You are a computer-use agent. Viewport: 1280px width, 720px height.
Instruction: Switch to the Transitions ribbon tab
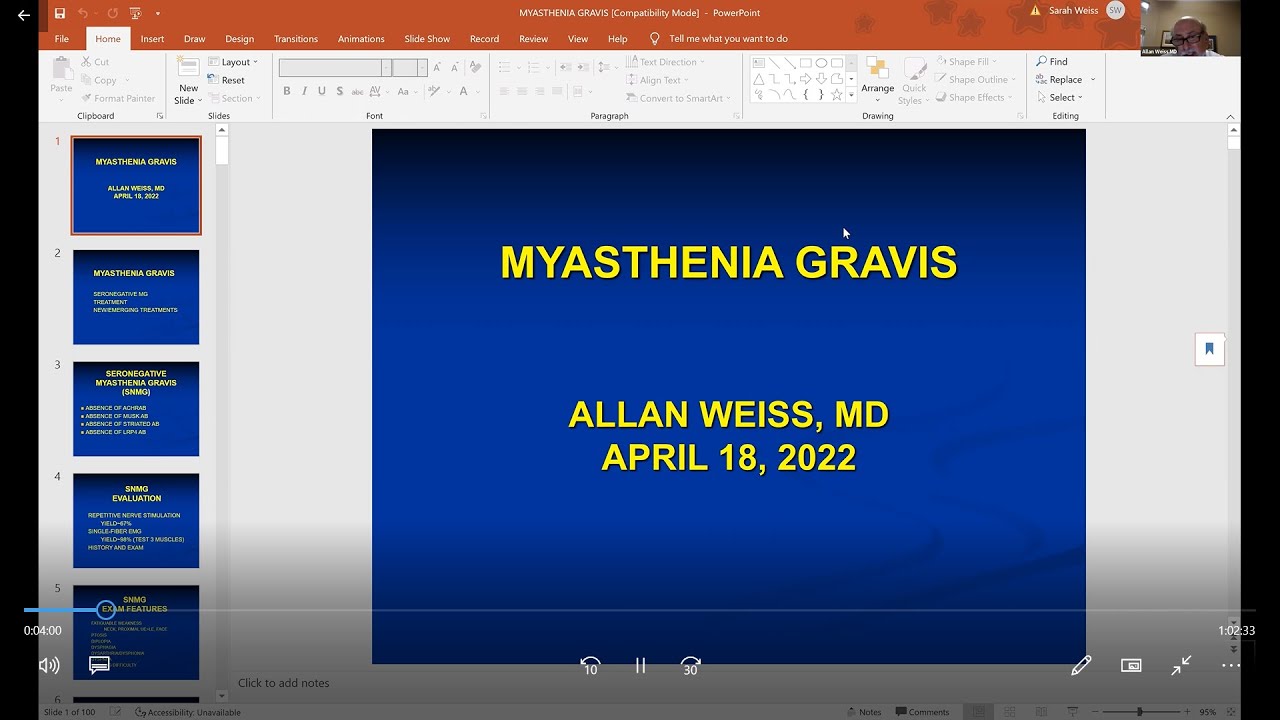point(296,39)
